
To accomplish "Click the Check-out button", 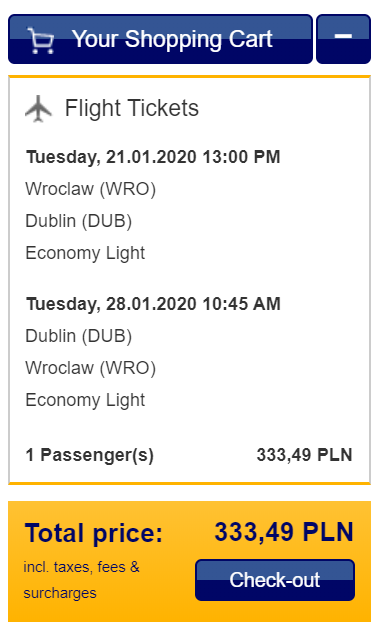I will pyautogui.click(x=275, y=580).
